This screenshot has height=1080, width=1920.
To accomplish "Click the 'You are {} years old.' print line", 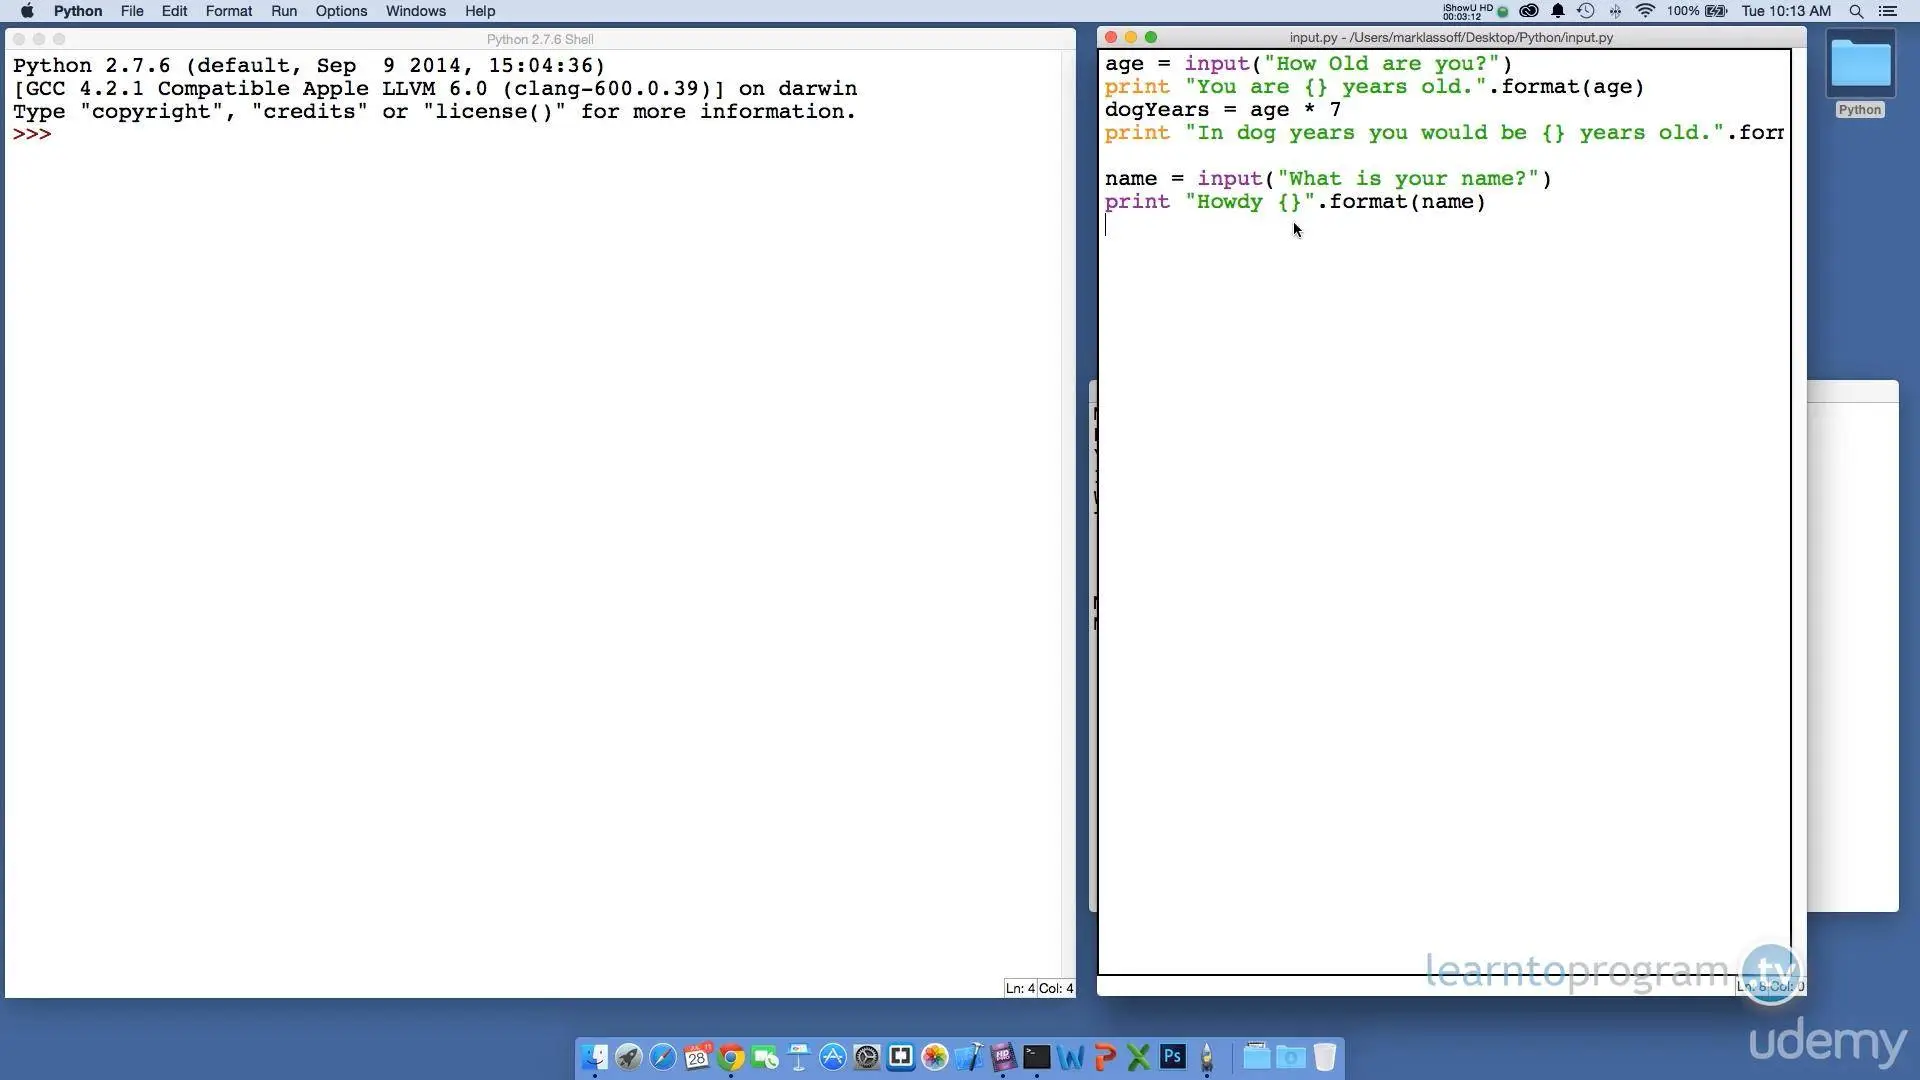I will [x=1374, y=87].
